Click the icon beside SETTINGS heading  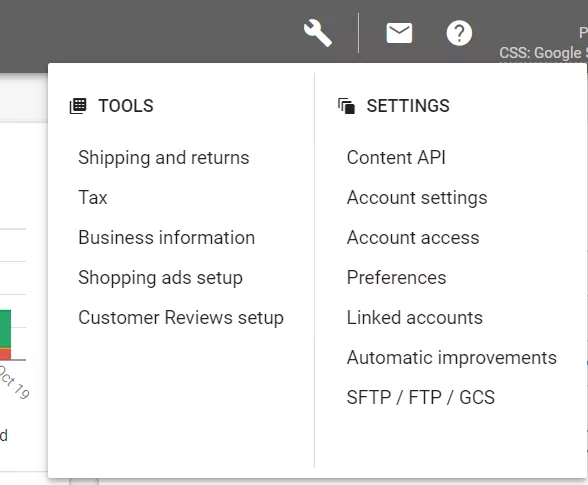pyautogui.click(x=346, y=106)
